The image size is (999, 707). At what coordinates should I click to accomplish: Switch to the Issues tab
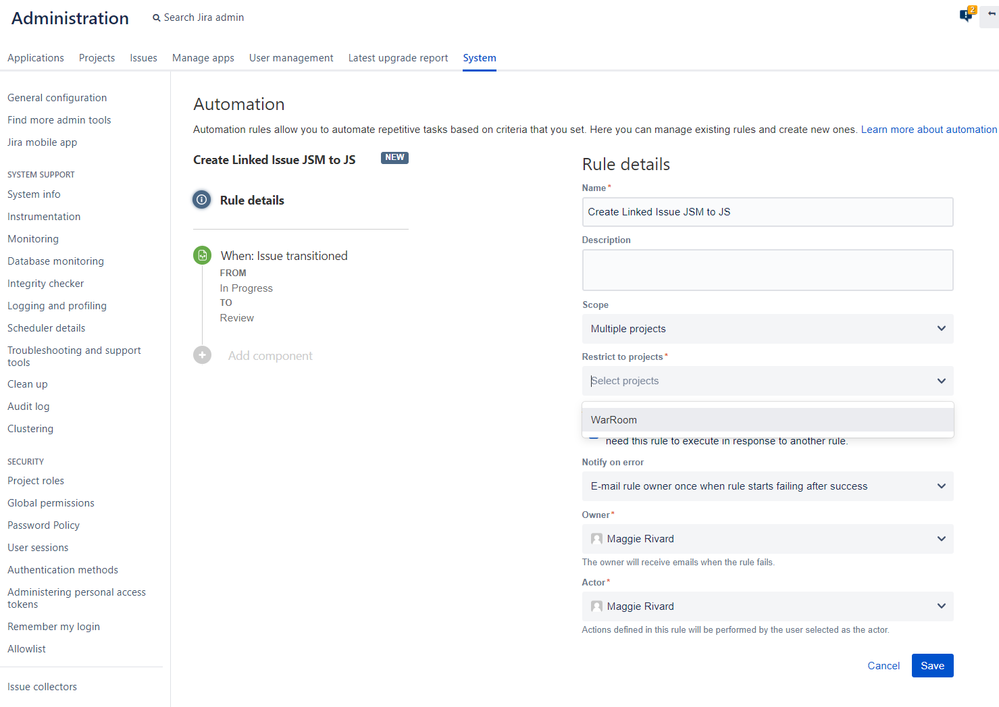[x=143, y=58]
